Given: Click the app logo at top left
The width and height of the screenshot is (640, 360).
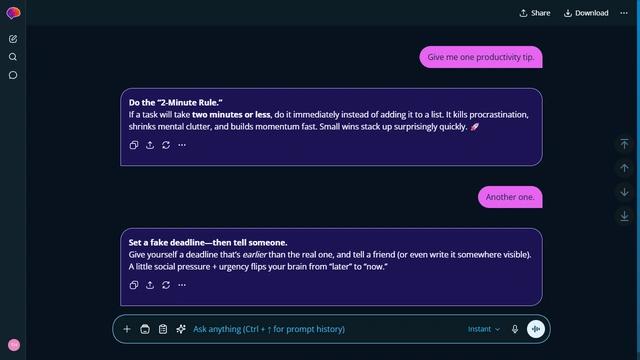Looking at the screenshot, I should coord(13,13).
